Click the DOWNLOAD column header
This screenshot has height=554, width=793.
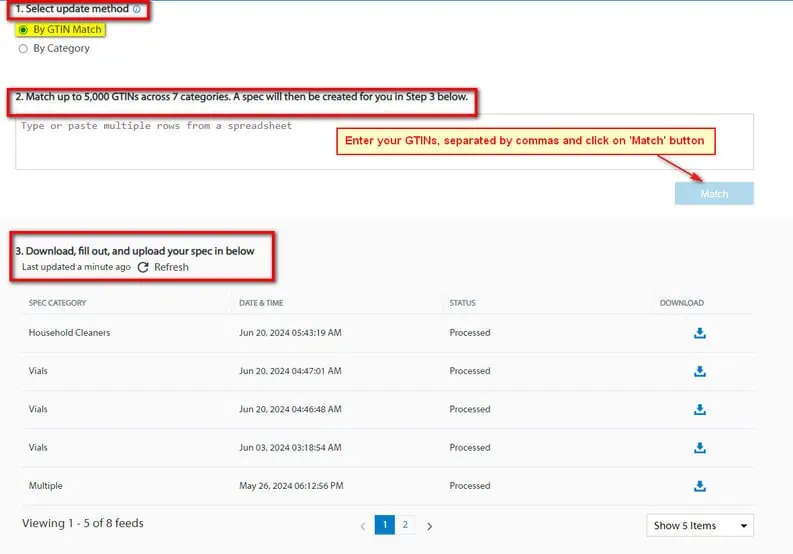(682, 303)
